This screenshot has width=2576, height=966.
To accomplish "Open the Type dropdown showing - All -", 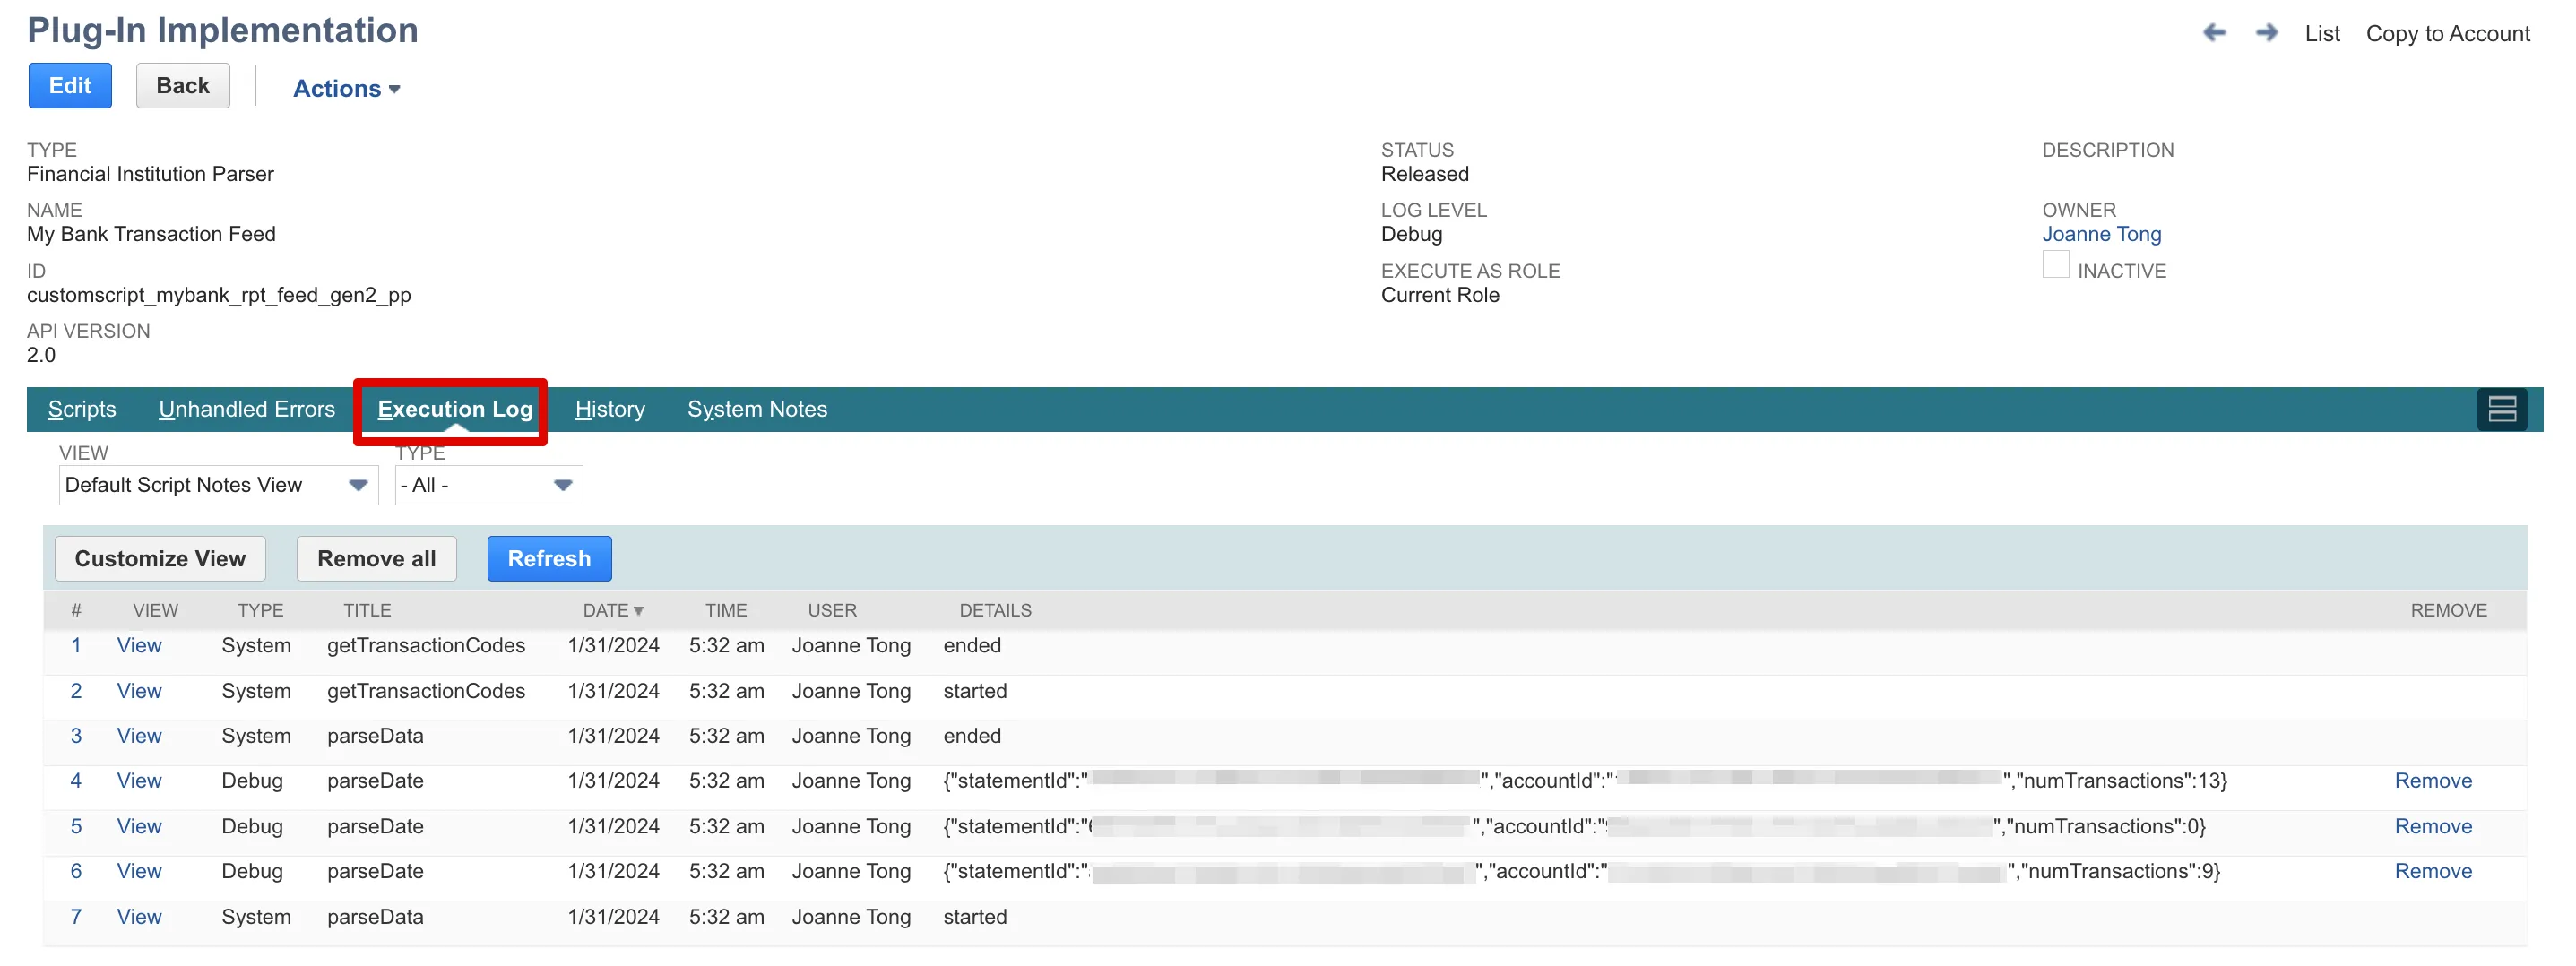I will 488,485.
